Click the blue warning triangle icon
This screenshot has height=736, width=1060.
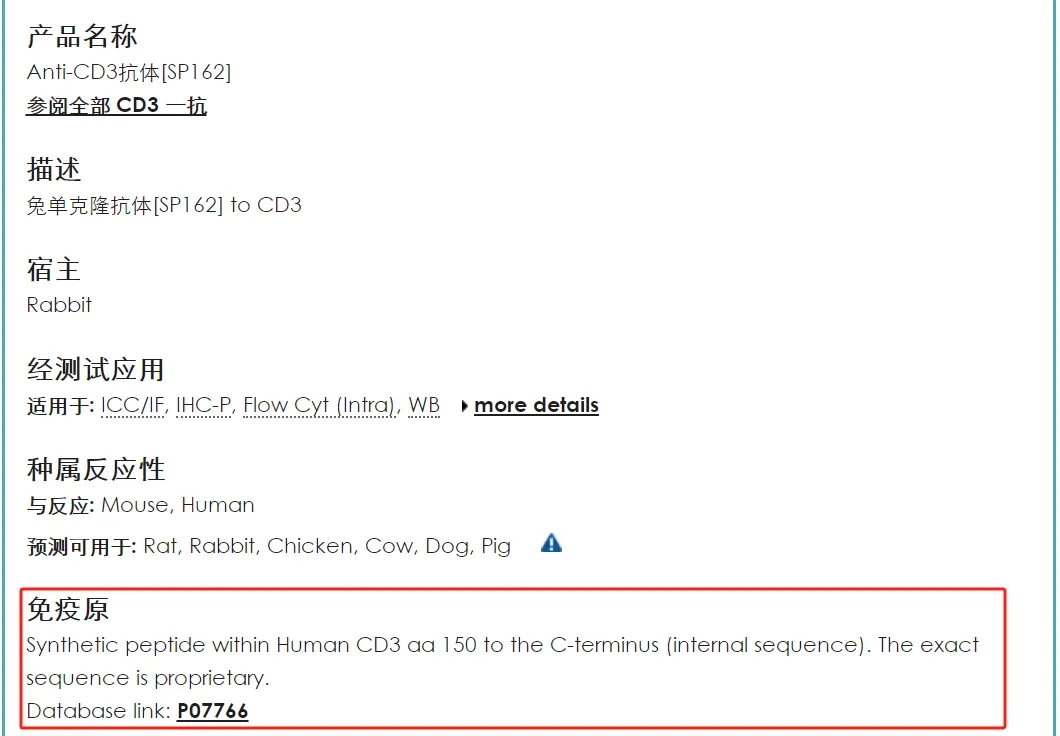click(551, 543)
